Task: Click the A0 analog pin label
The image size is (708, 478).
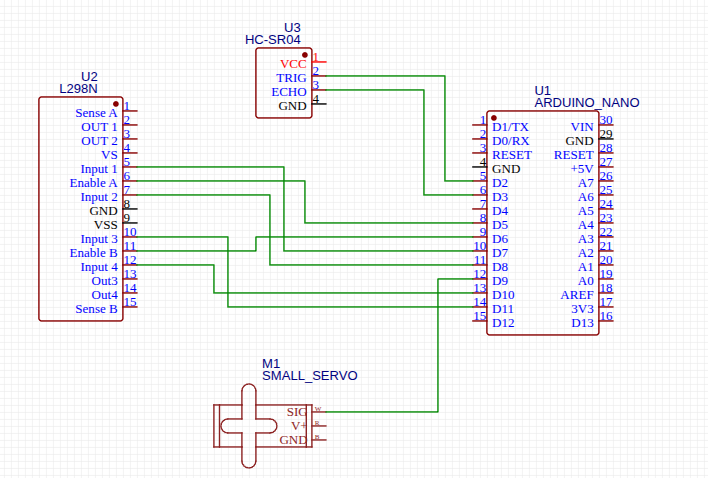Action: click(586, 281)
